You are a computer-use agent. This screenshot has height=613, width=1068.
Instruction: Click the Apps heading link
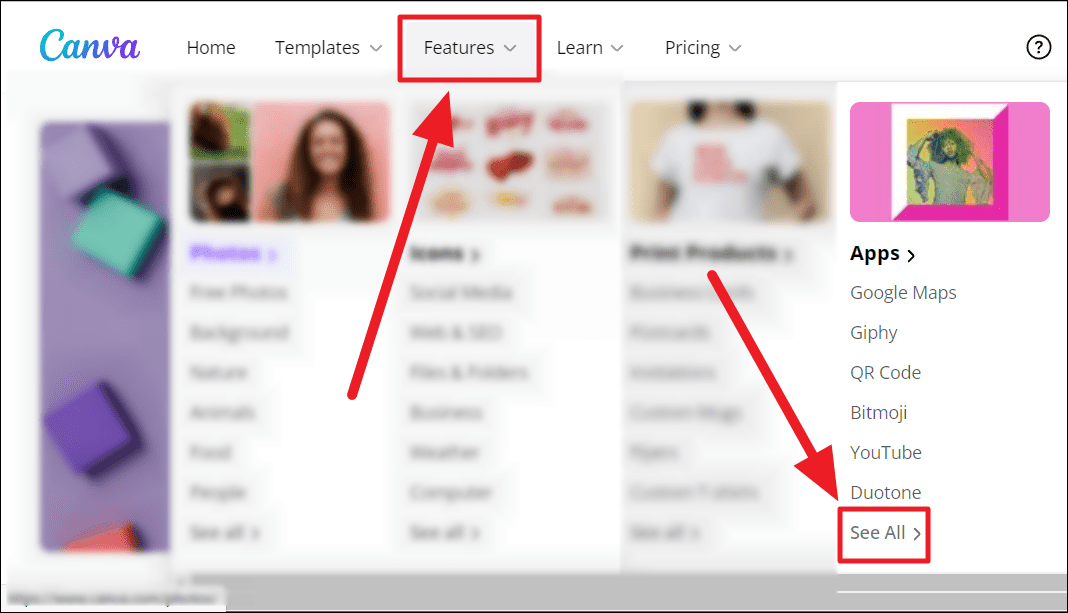pos(882,253)
